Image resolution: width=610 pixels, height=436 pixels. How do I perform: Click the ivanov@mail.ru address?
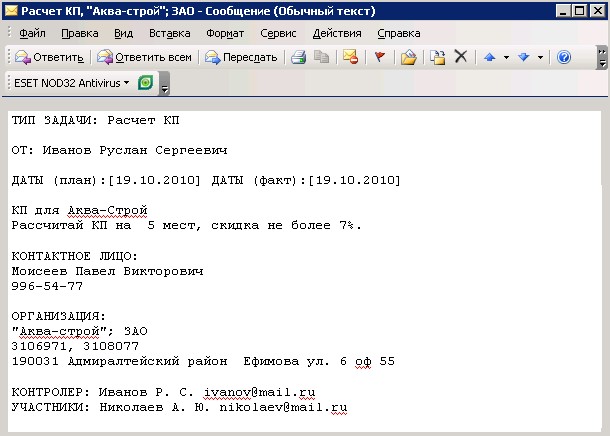click(x=259, y=392)
